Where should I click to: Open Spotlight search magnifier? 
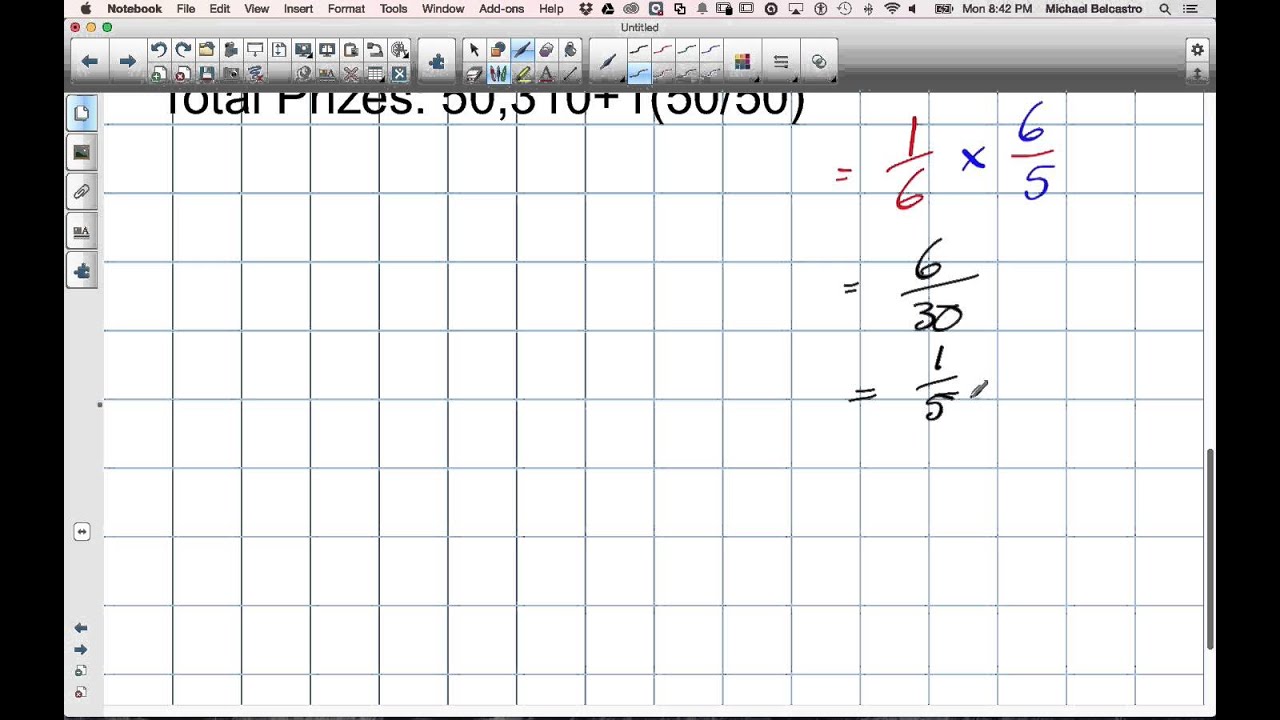coord(1165,9)
